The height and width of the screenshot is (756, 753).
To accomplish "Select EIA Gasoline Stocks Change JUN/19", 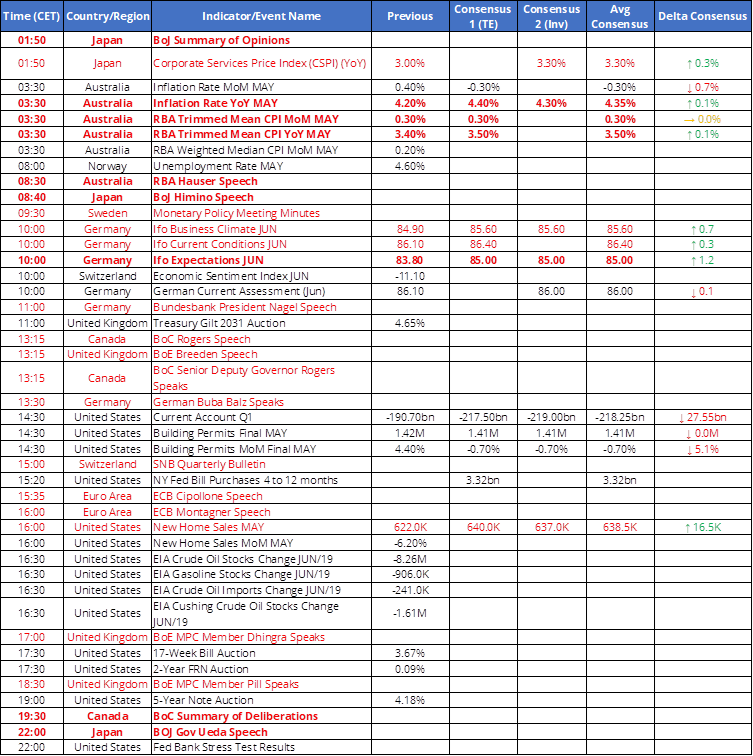I will [261, 574].
